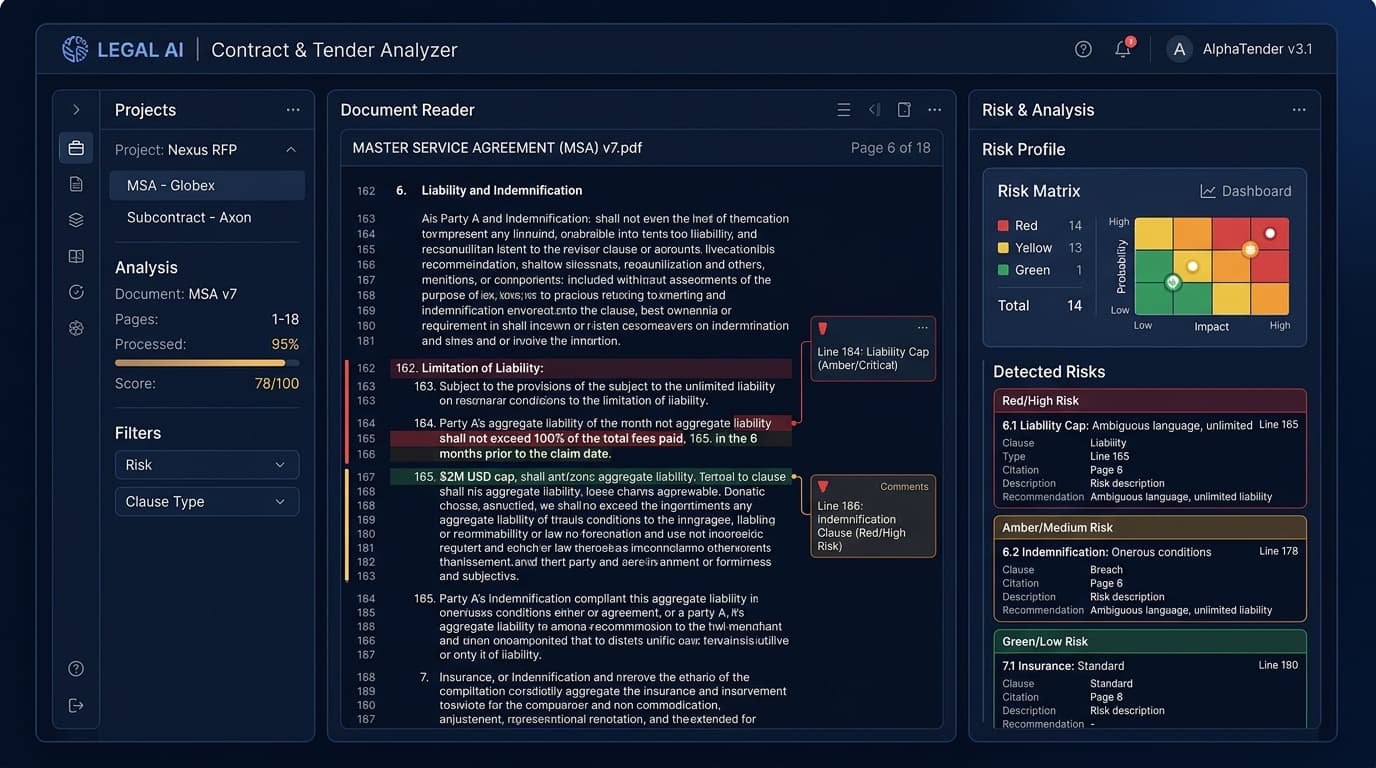Open the Green/Low Risk card header

tap(1150, 641)
